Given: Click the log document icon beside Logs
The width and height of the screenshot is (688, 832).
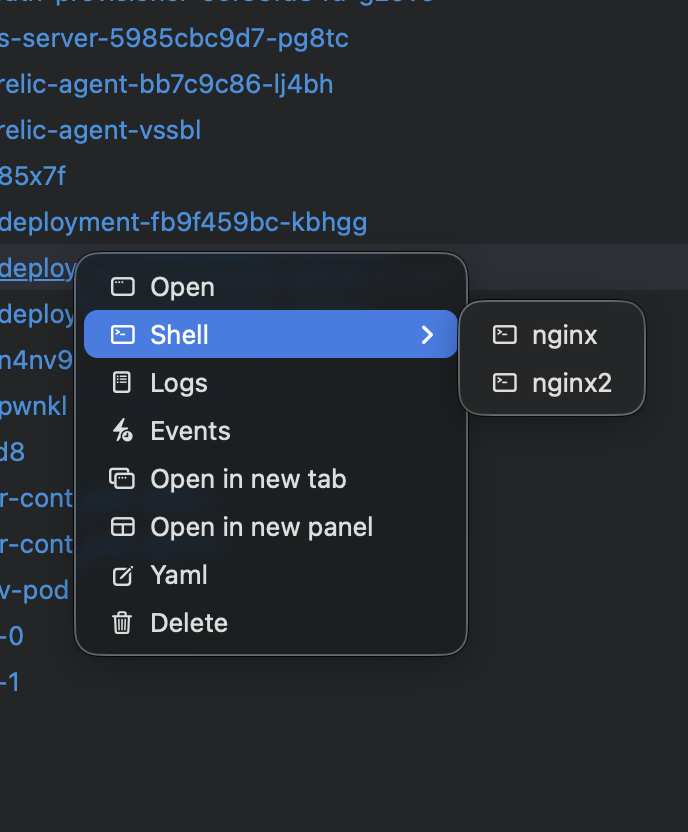Looking at the screenshot, I should click(x=121, y=382).
